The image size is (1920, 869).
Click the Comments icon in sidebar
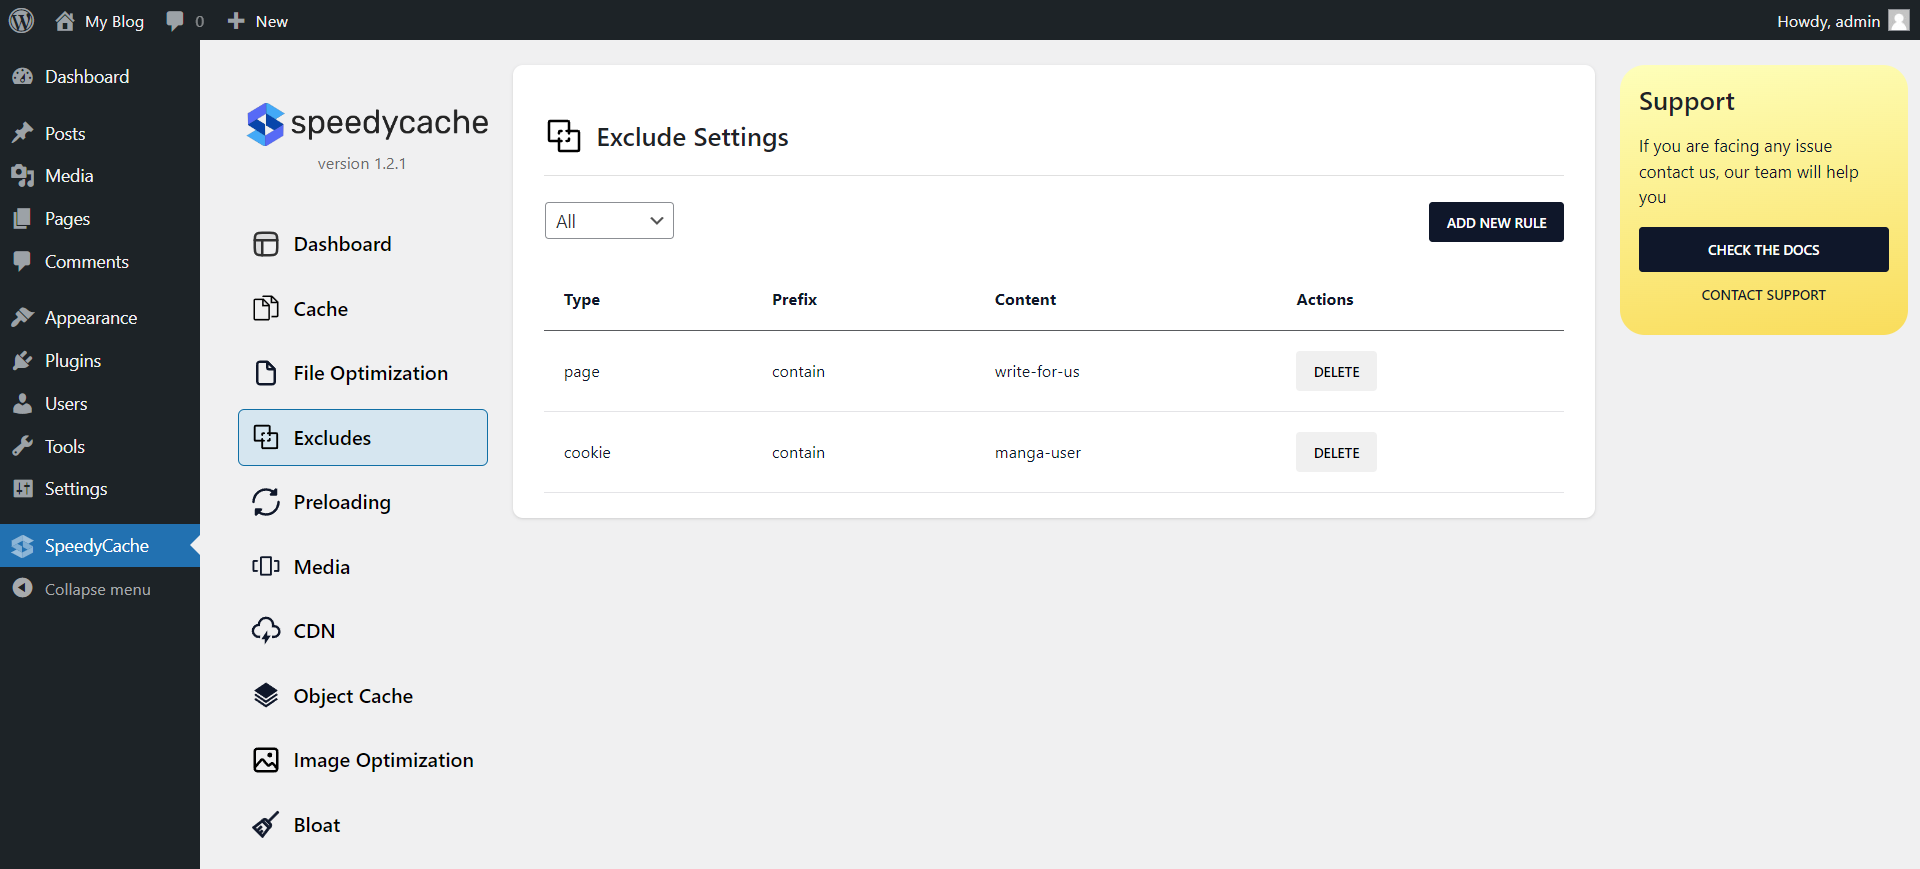pyautogui.click(x=22, y=262)
